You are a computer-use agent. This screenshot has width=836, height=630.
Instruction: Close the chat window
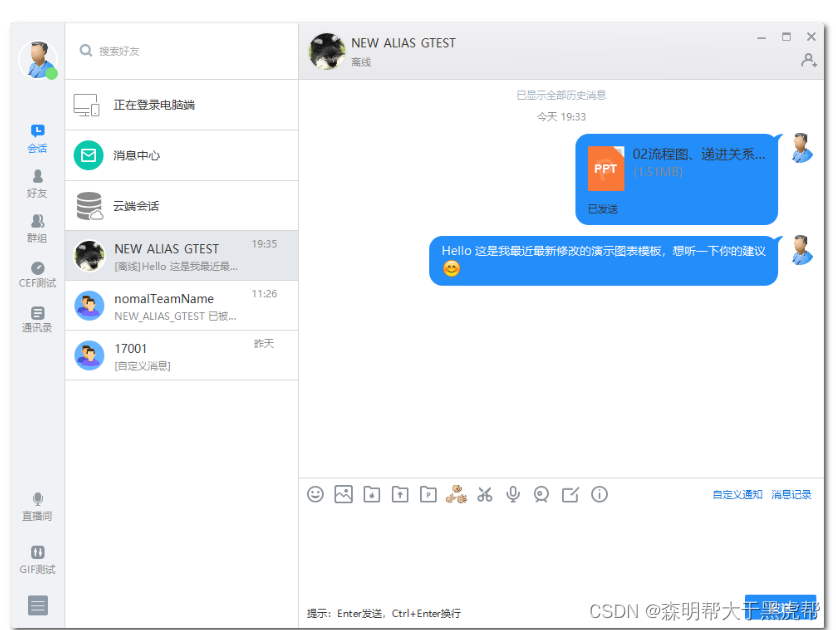811,37
